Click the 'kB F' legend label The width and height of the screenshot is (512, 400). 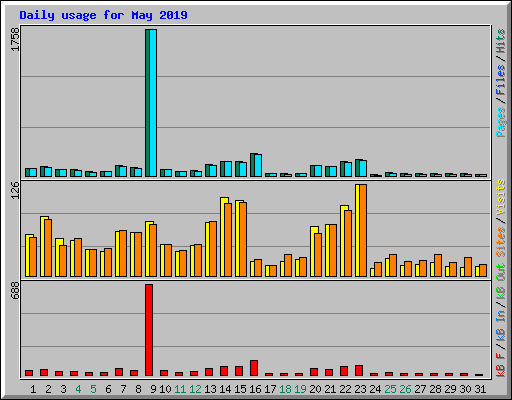coord(501,365)
